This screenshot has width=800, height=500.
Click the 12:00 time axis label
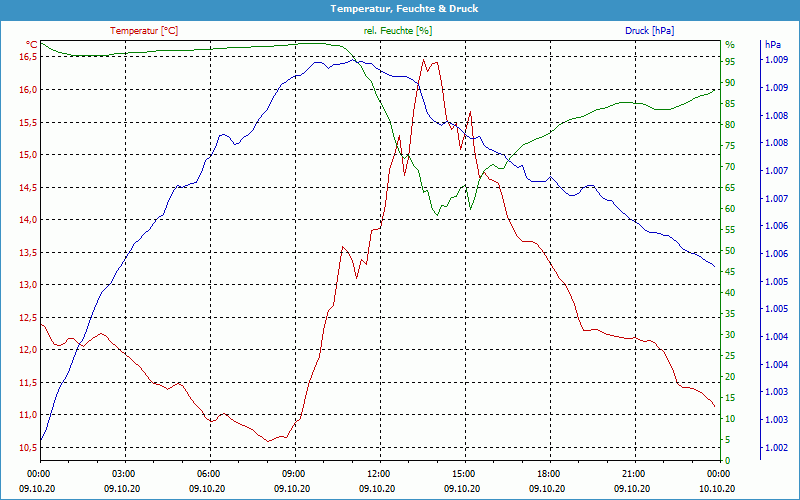coord(379,473)
